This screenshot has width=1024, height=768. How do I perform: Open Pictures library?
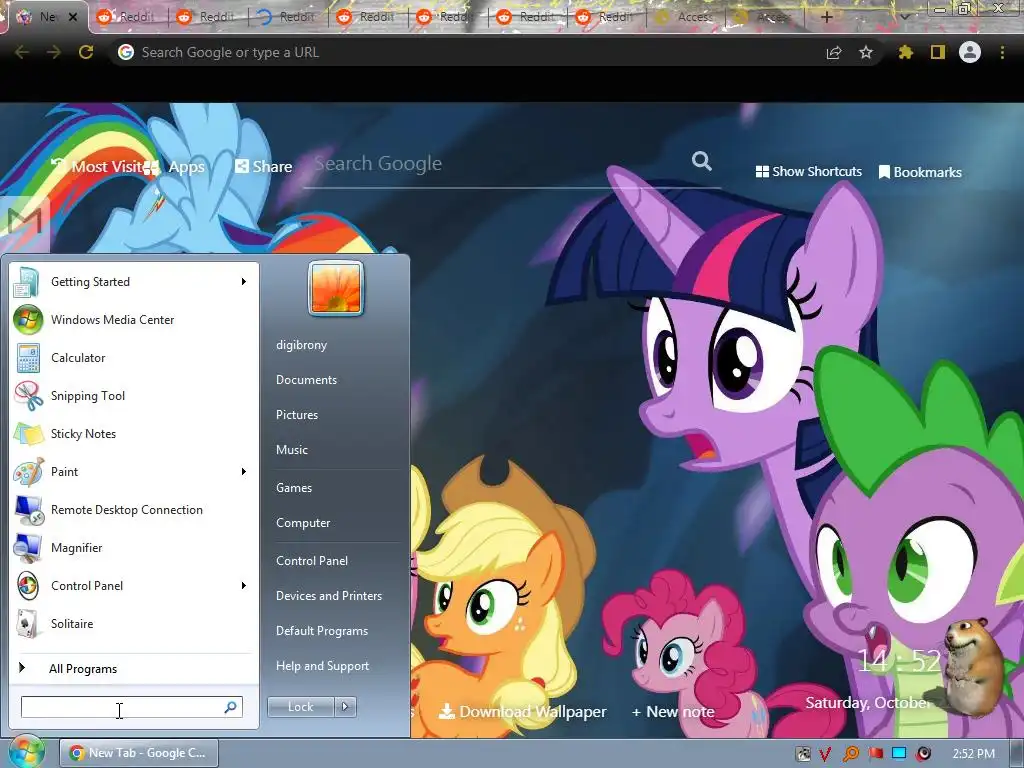(297, 415)
